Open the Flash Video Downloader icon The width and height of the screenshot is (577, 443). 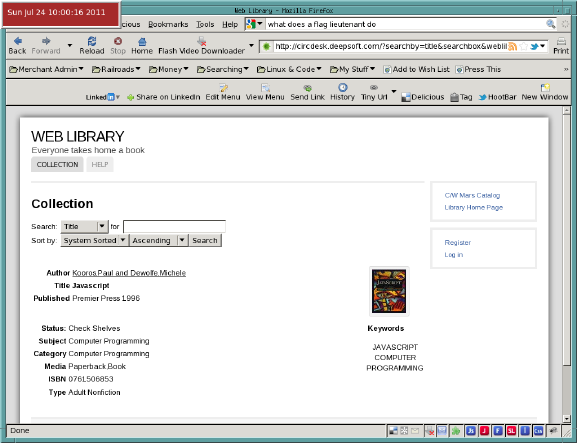point(201,41)
